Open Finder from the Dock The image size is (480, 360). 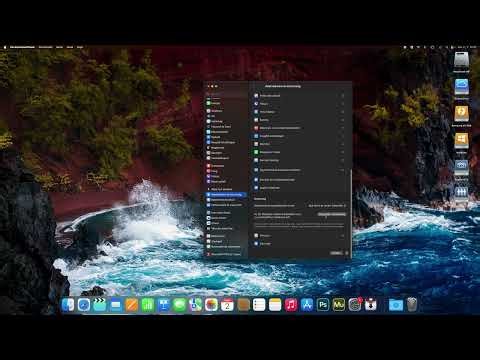coord(68,305)
